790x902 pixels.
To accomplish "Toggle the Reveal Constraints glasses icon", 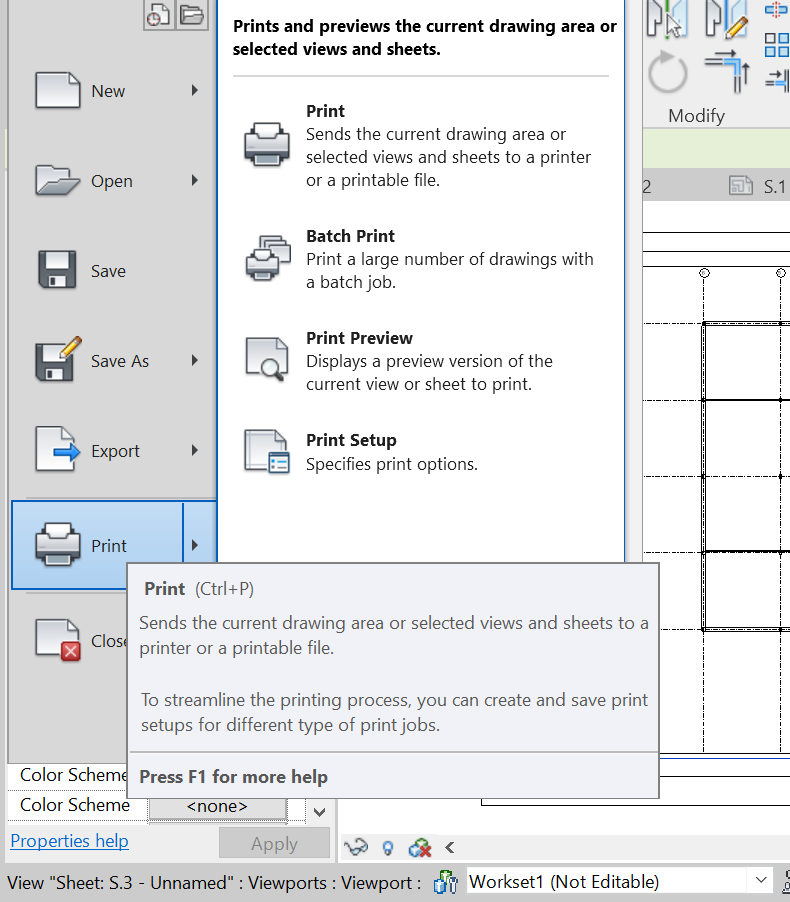I will pos(356,847).
